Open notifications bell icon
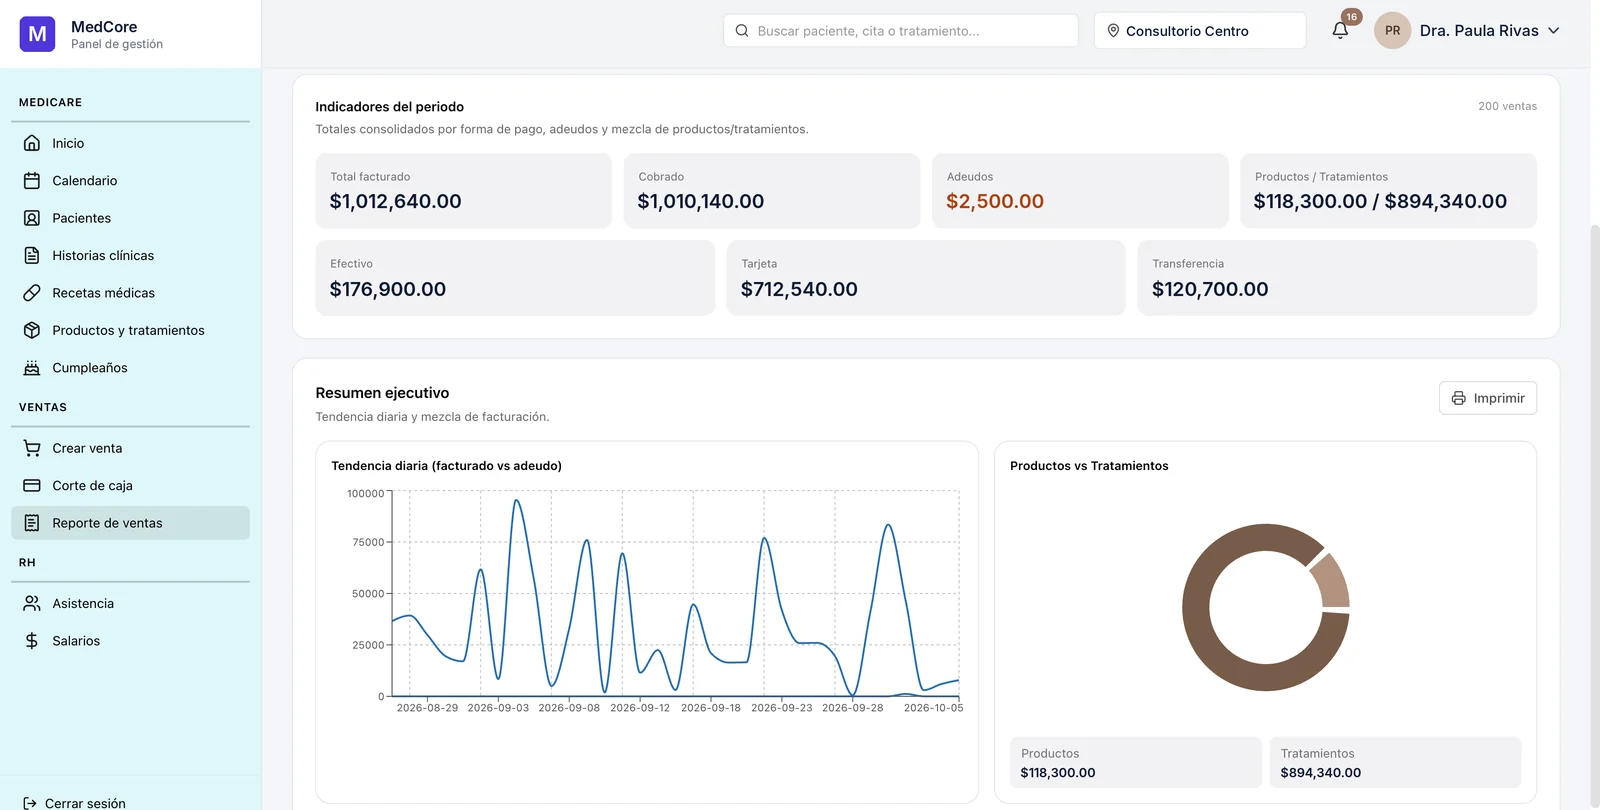The width and height of the screenshot is (1600, 810). pos(1340,31)
